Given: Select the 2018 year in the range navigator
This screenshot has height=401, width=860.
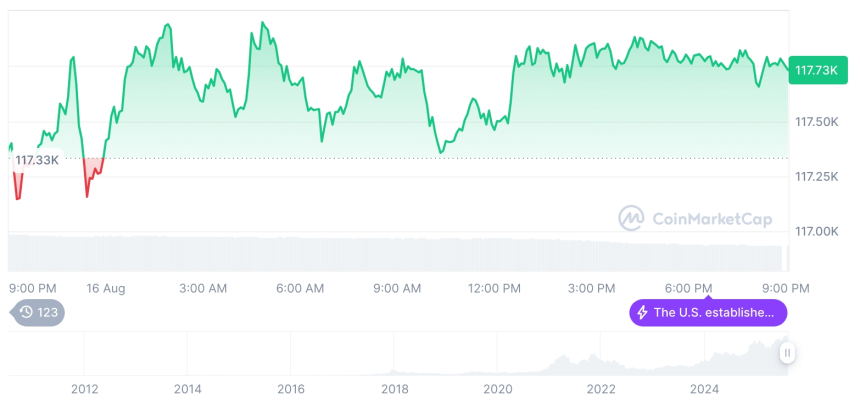Looking at the screenshot, I should point(395,388).
